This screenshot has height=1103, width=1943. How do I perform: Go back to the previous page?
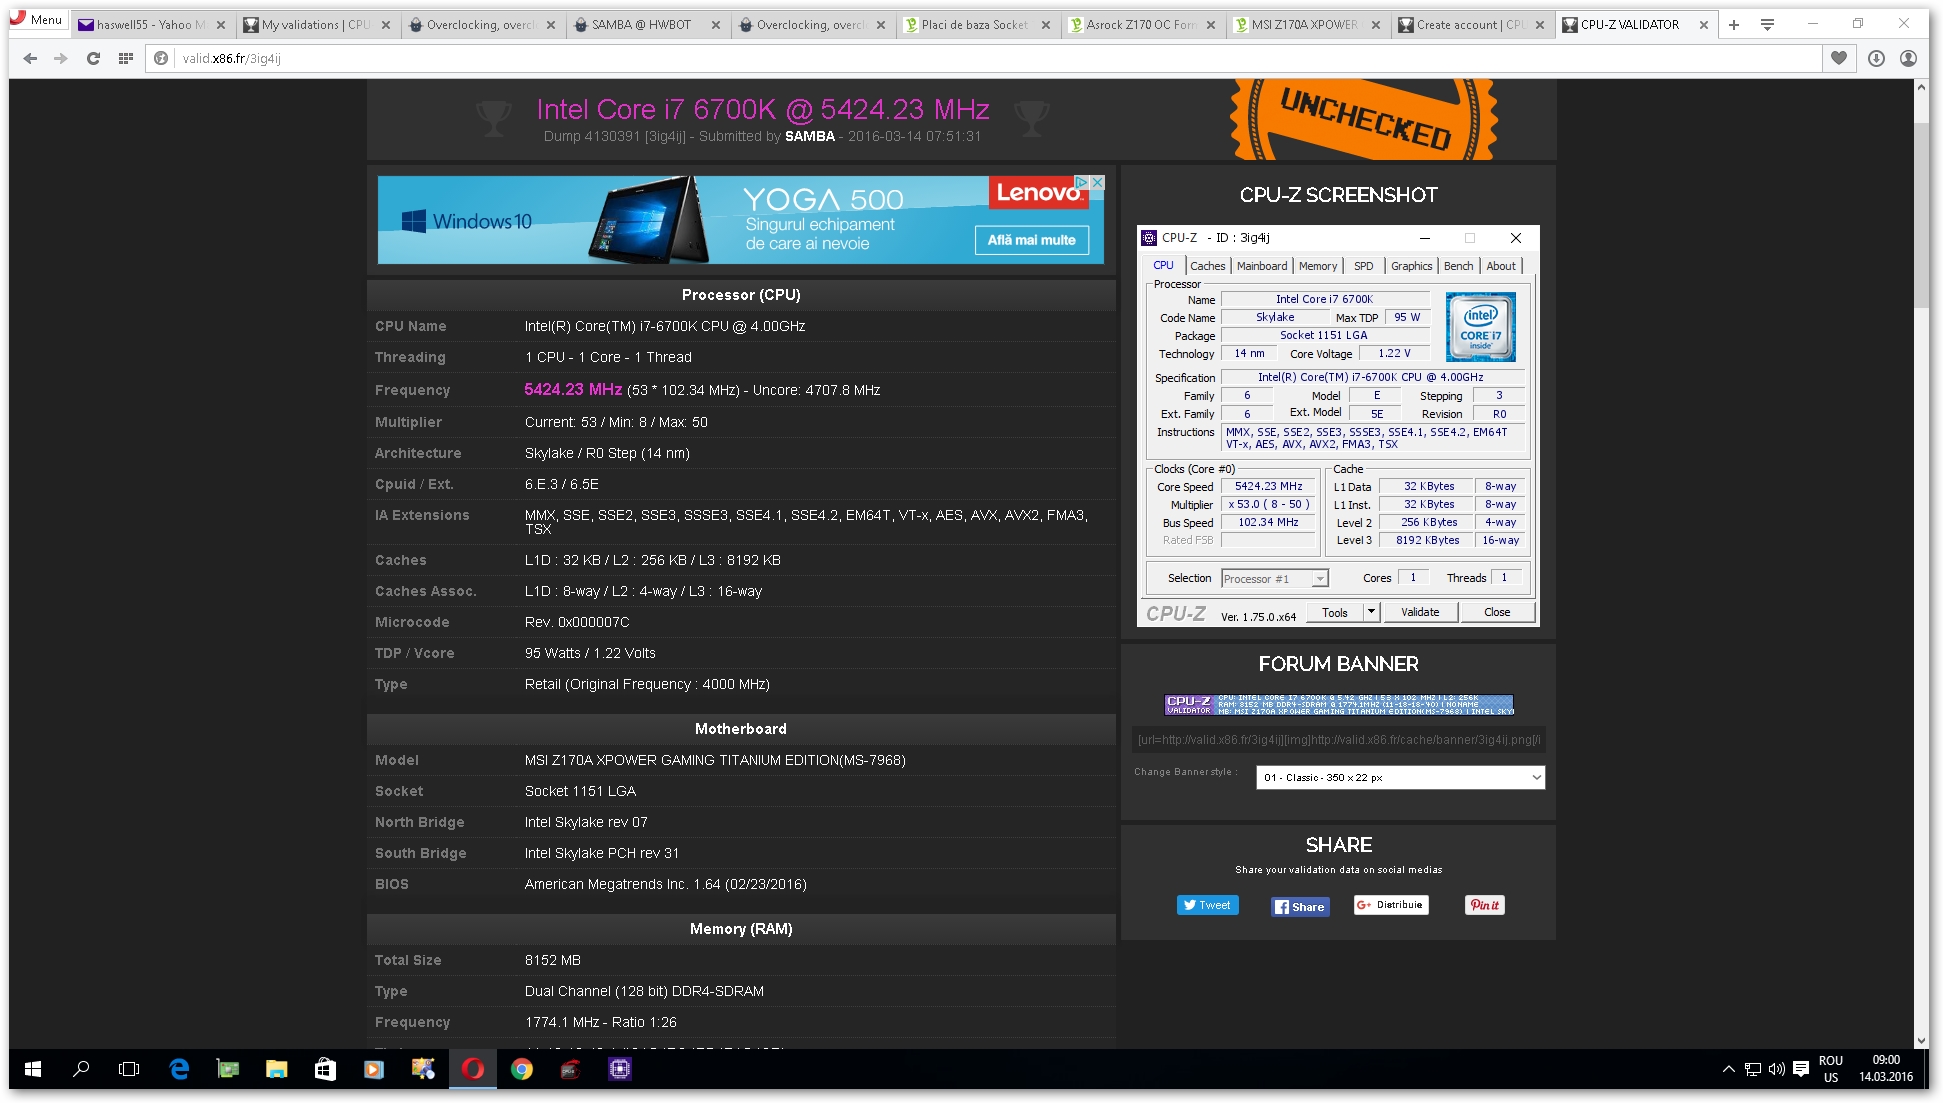point(30,59)
